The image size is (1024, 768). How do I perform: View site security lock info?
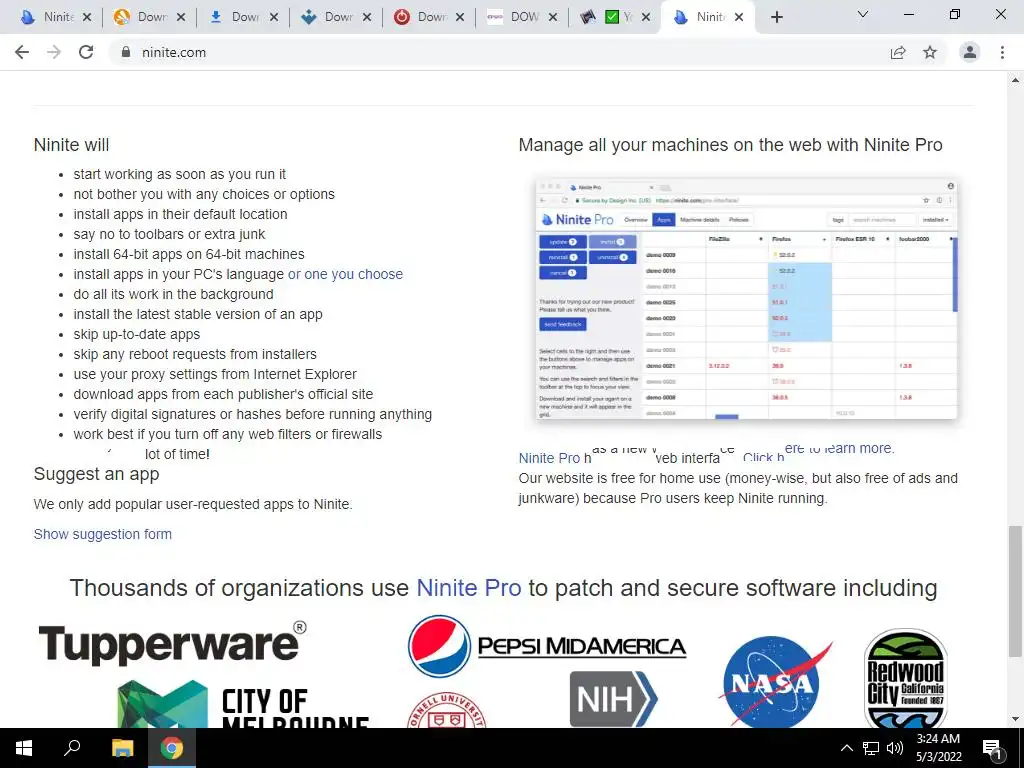click(126, 52)
